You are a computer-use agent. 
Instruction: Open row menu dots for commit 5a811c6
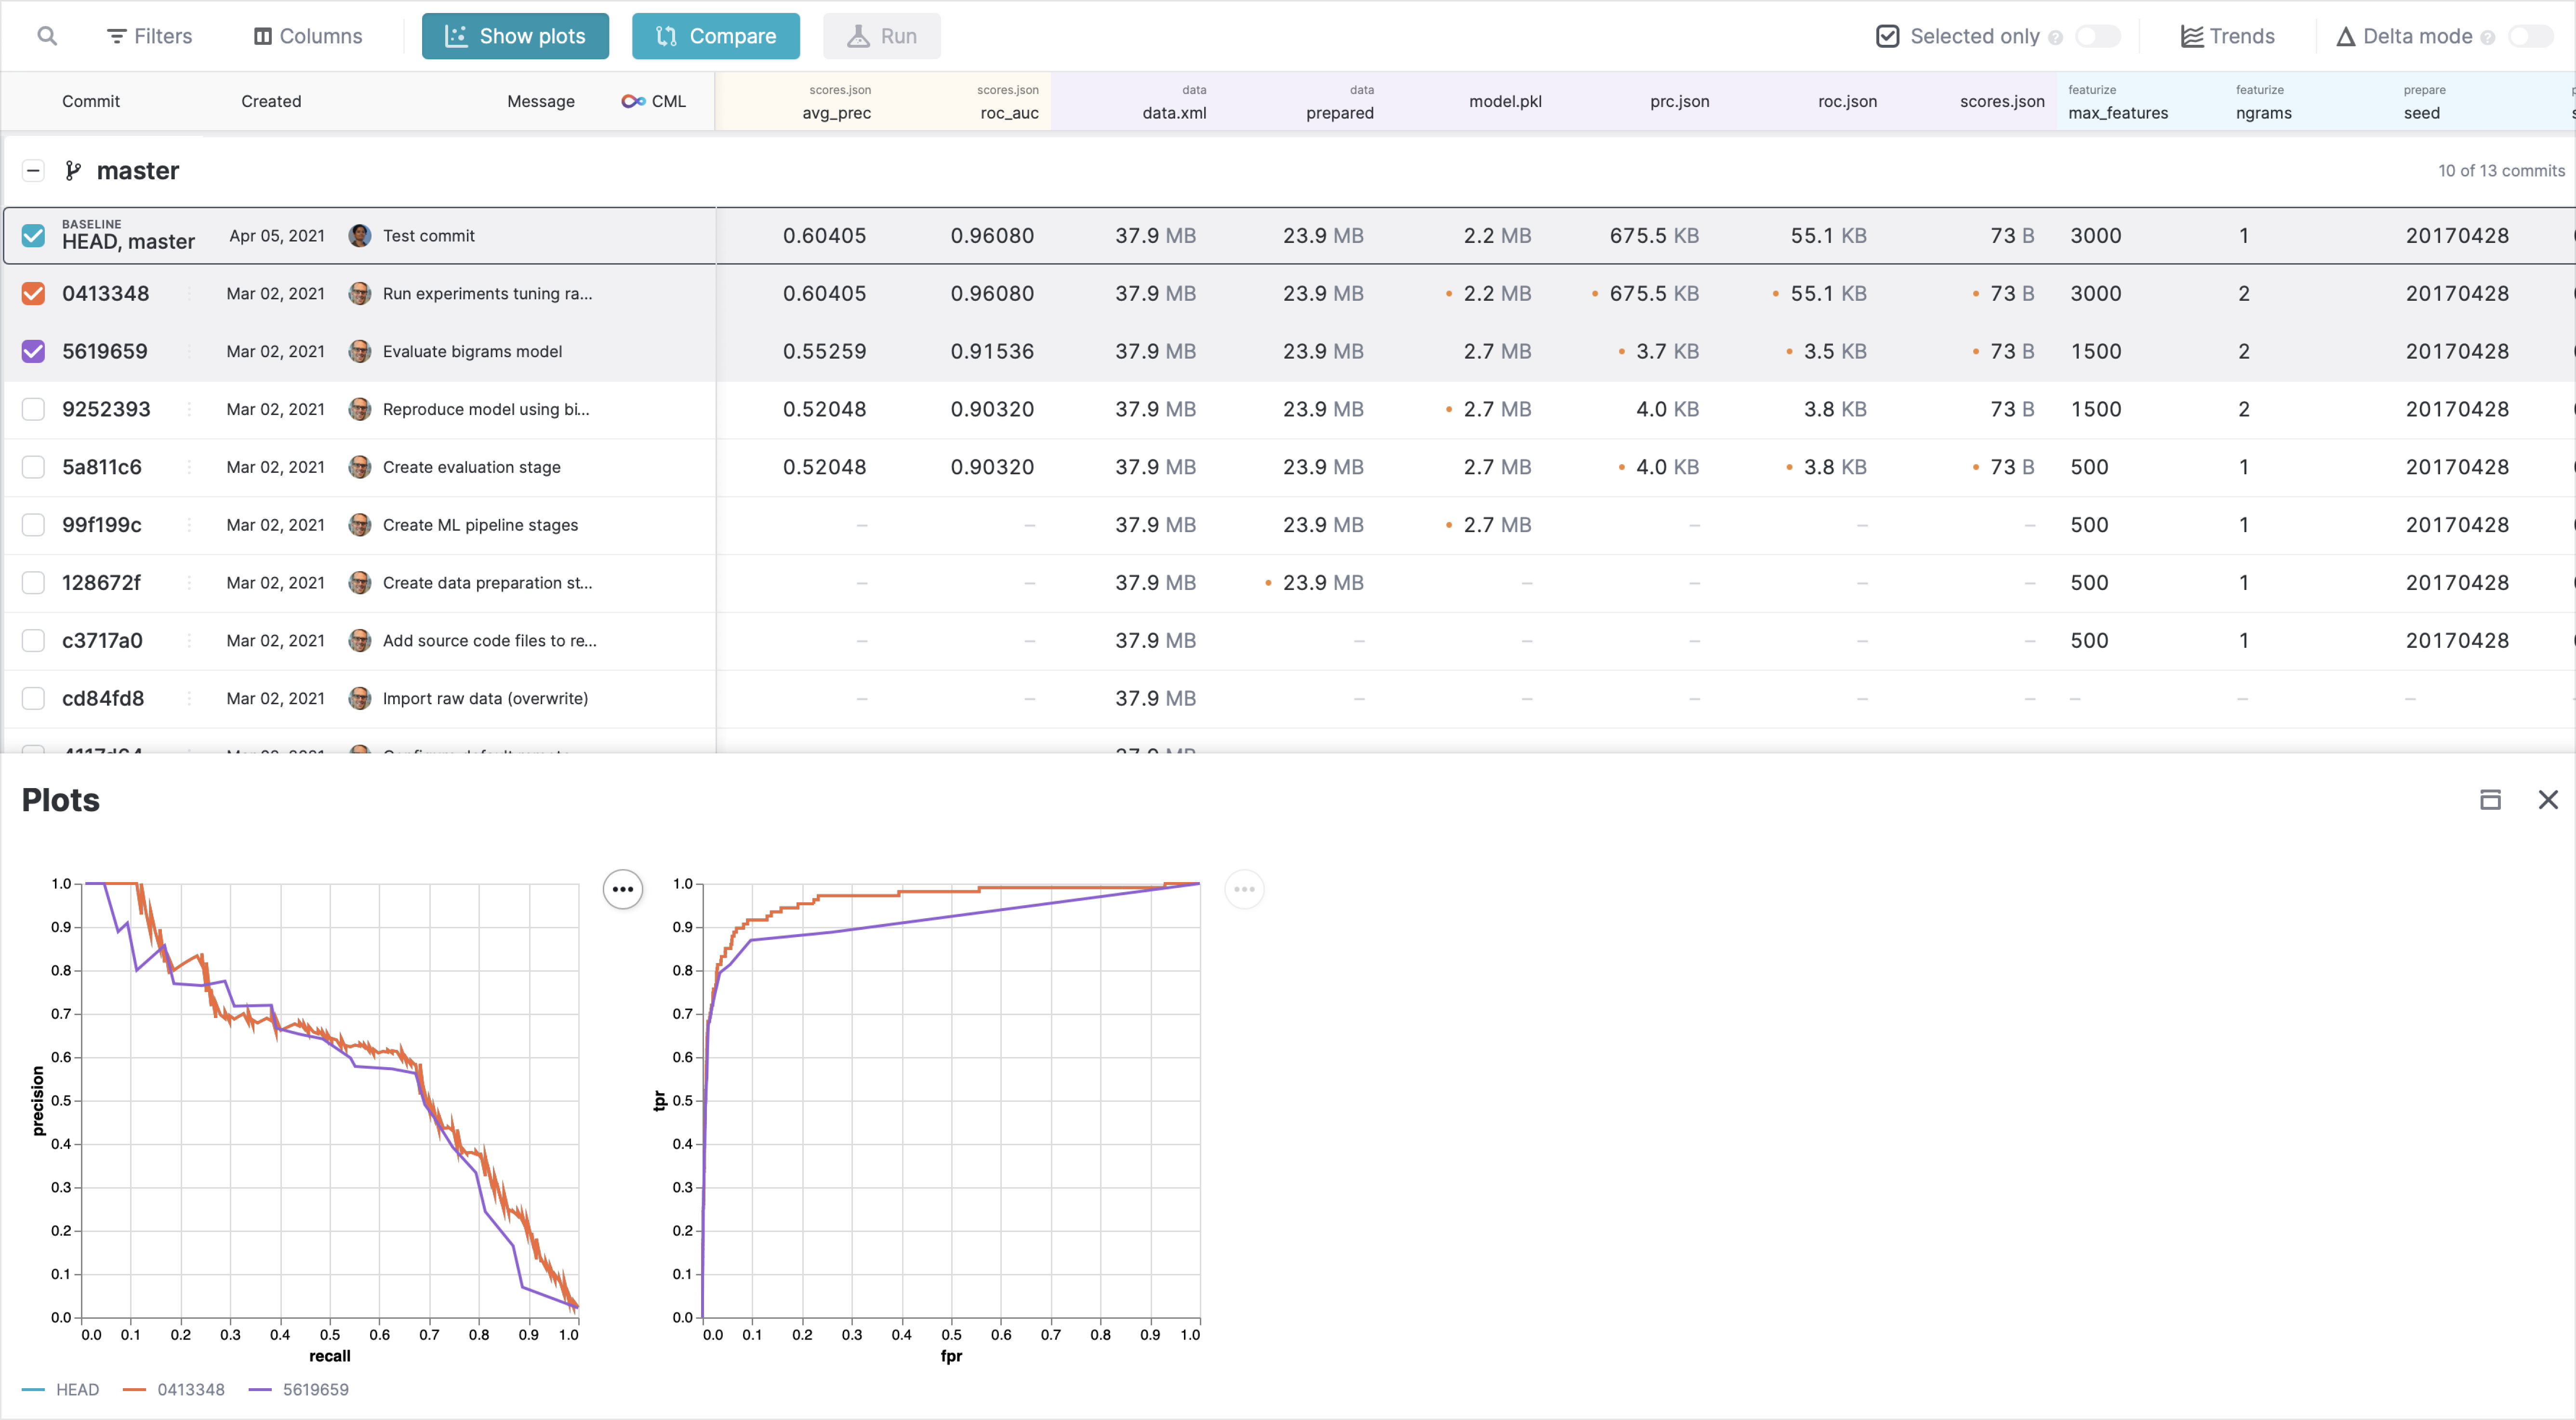click(x=189, y=467)
